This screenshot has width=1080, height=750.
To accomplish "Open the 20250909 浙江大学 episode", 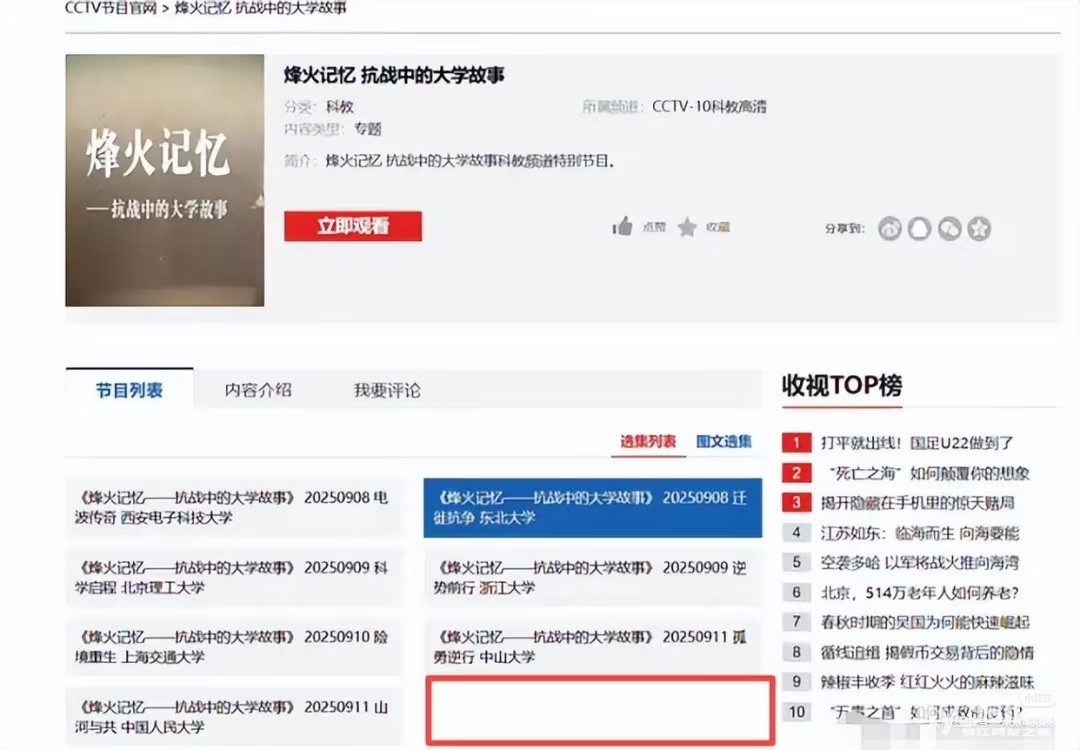I will 592,577.
